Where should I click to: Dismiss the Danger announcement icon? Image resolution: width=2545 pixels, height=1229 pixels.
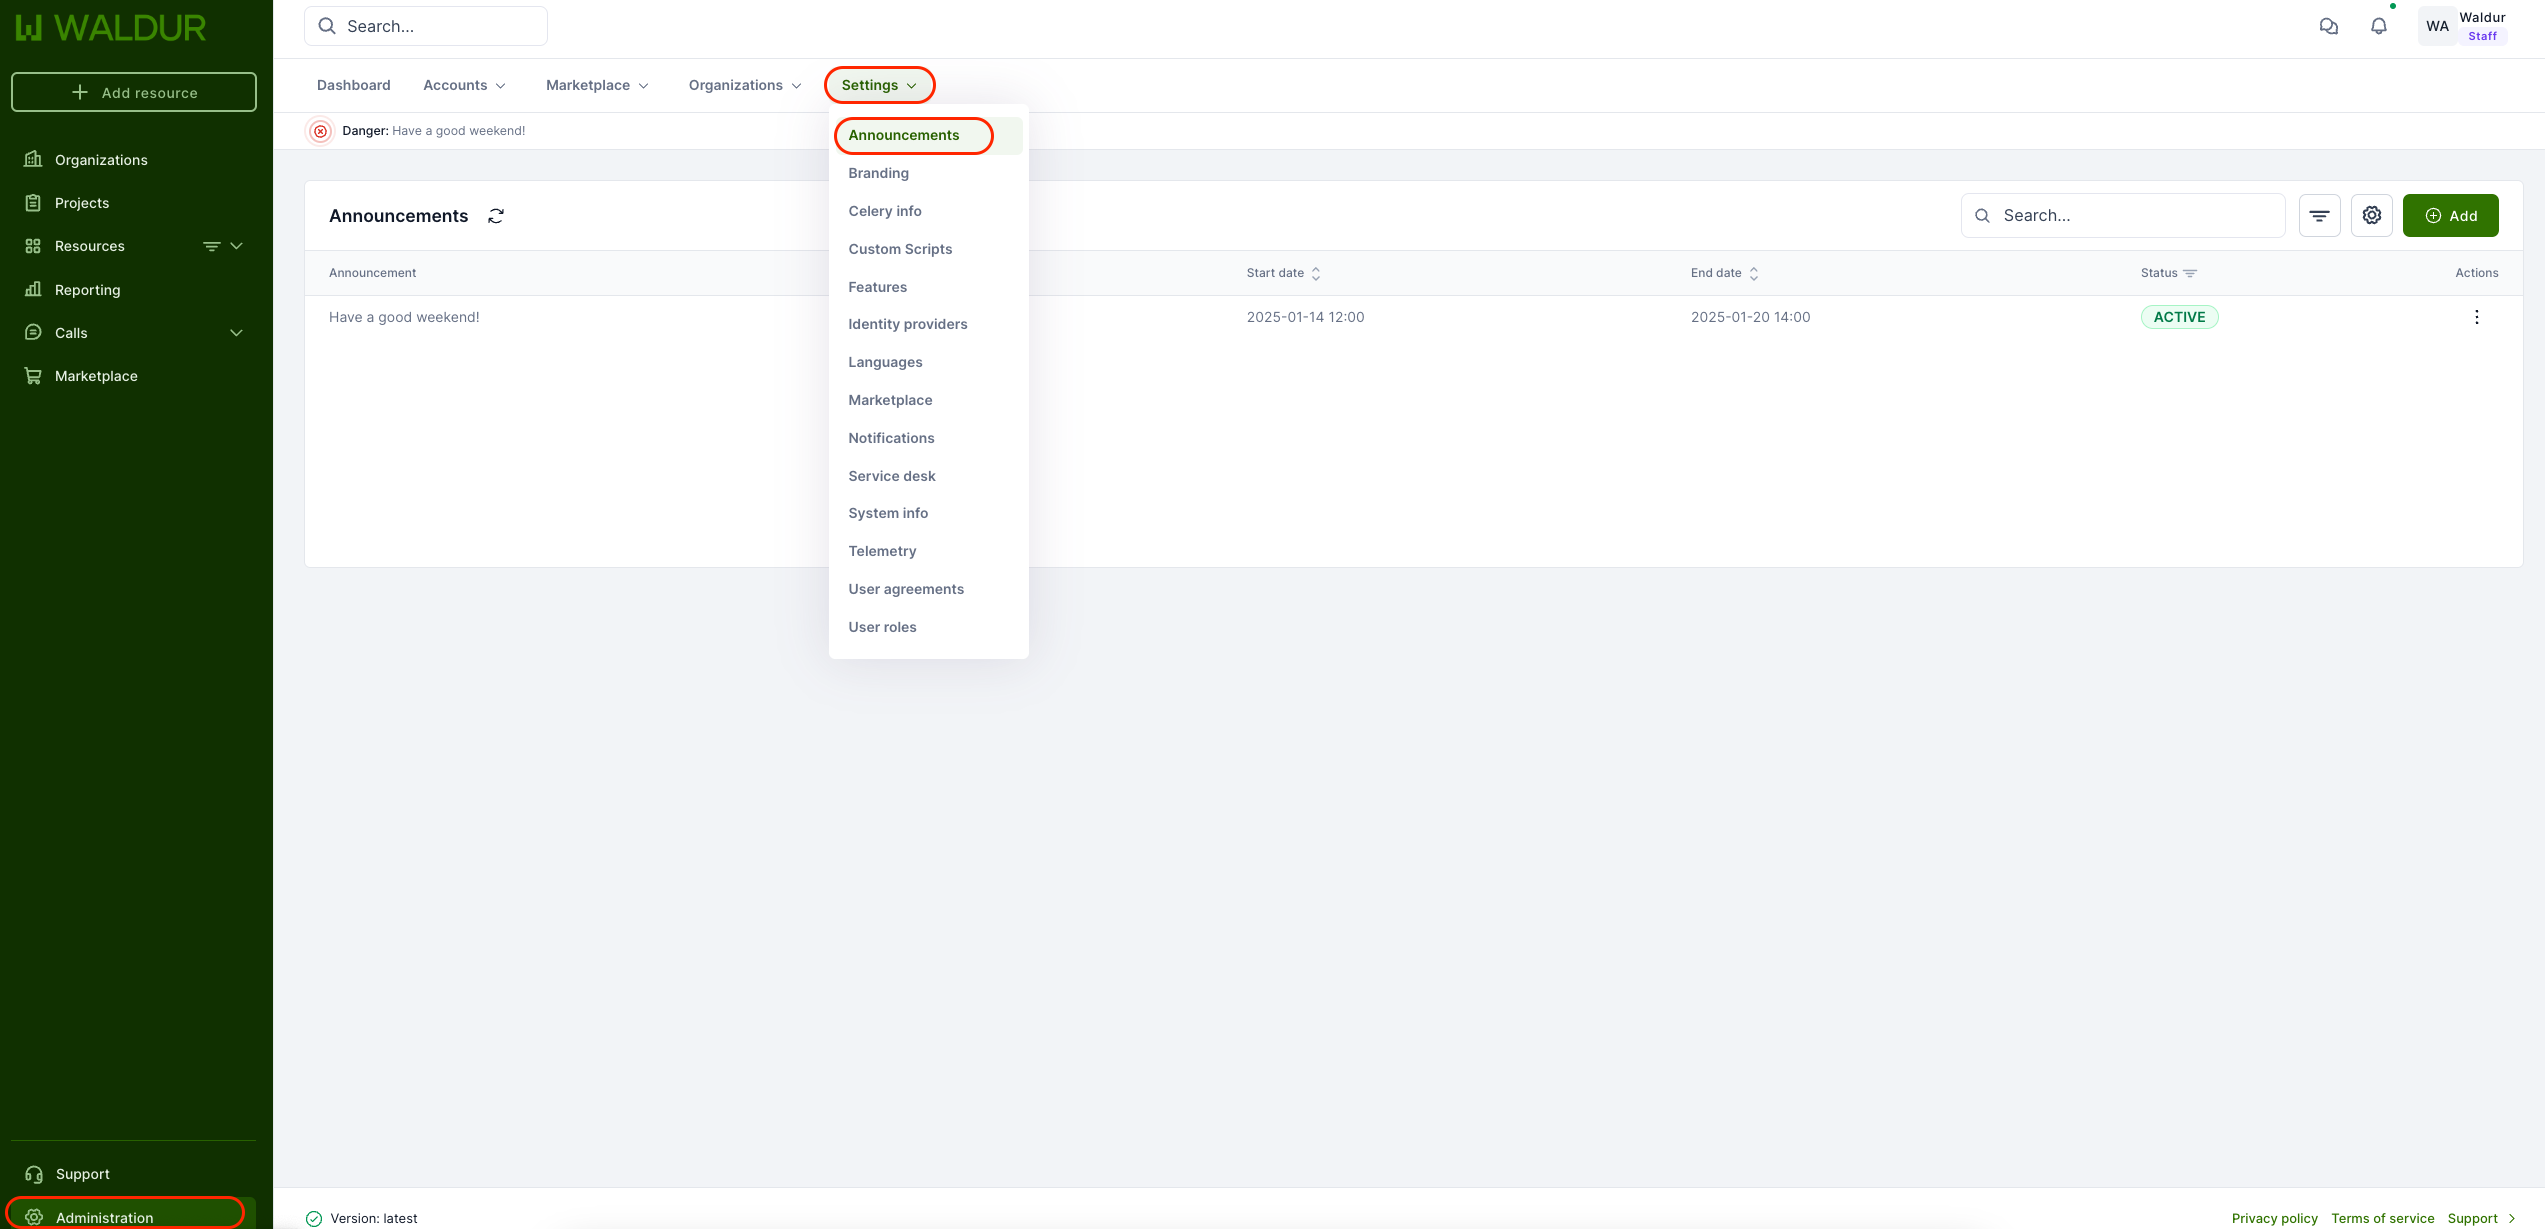tap(320, 131)
